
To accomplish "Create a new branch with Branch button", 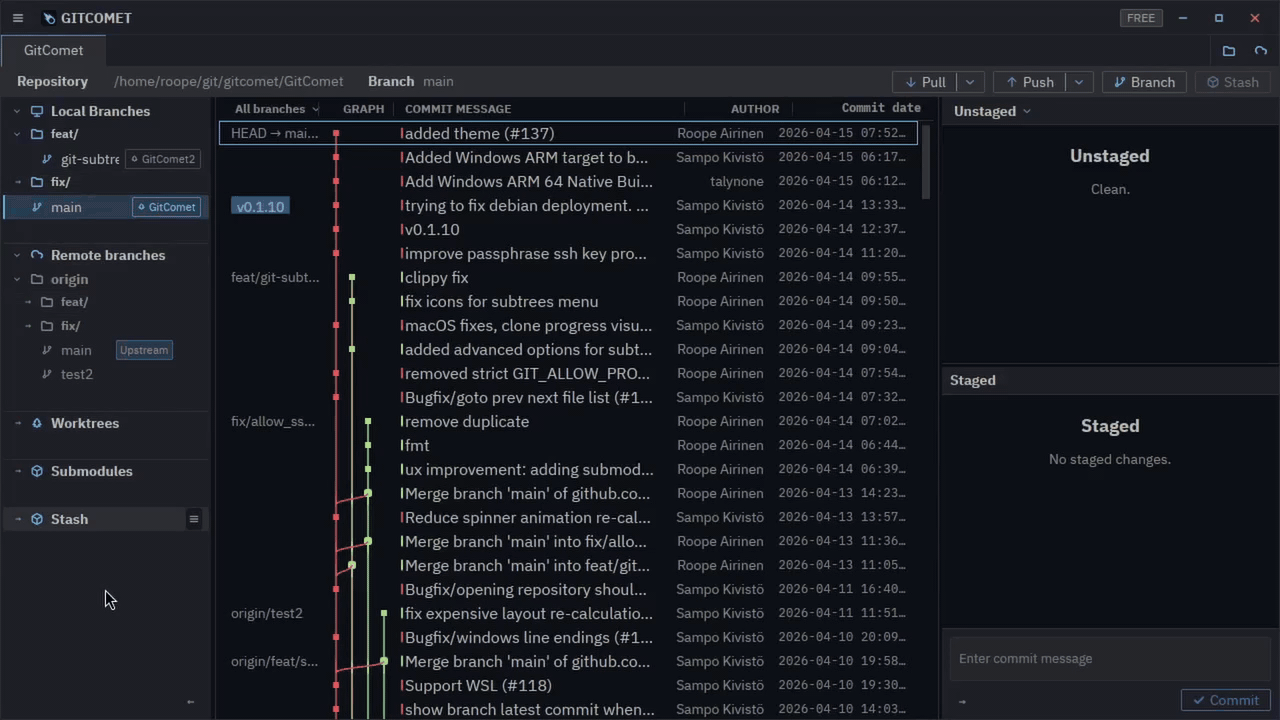I will (1144, 82).
